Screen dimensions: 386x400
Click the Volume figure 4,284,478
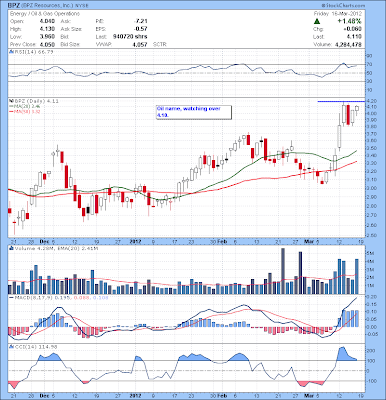click(x=347, y=44)
